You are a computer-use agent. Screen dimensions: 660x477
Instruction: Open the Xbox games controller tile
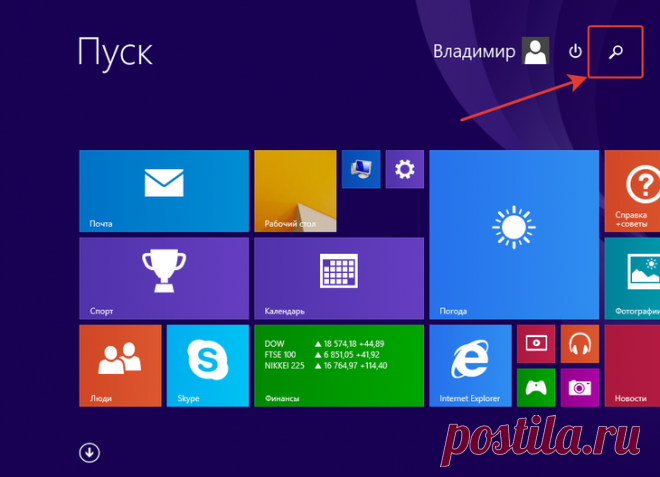point(536,387)
